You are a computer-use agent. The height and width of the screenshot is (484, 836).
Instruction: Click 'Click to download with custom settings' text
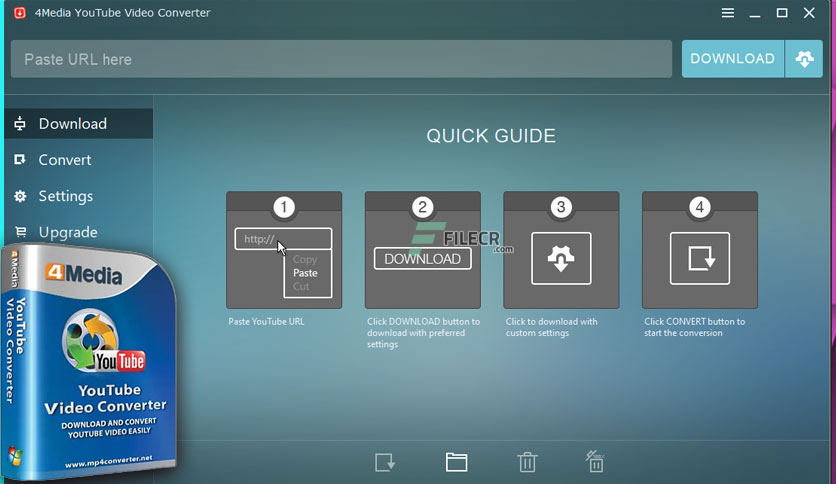(551, 327)
